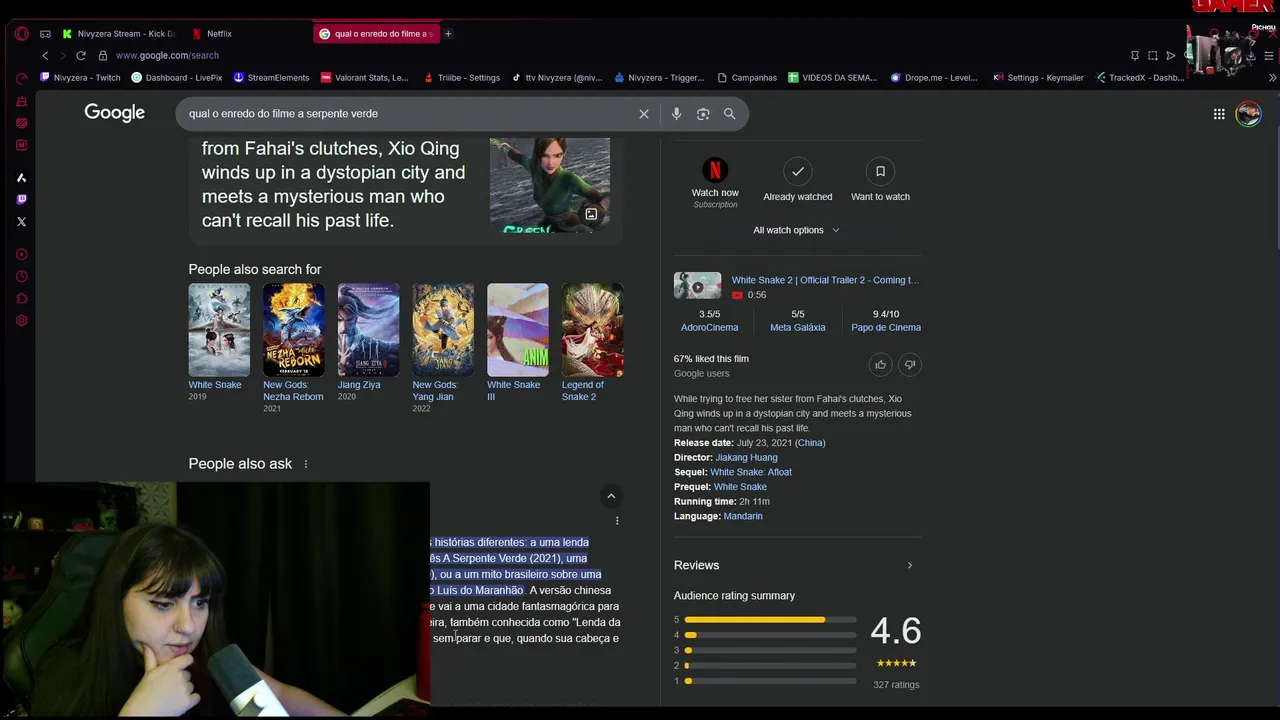The image size is (1280, 720).
Task: Open Meta Galáxia rating link
Action: tap(797, 327)
